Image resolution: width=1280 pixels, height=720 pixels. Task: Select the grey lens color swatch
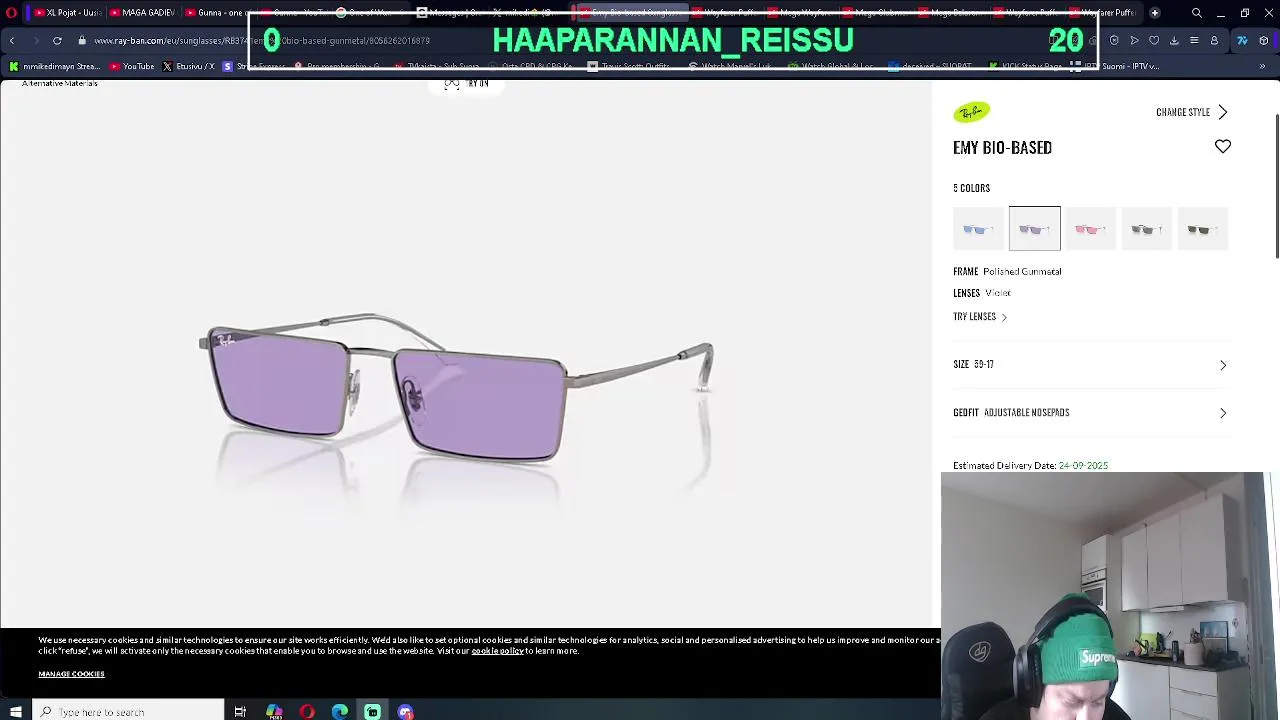click(1146, 229)
